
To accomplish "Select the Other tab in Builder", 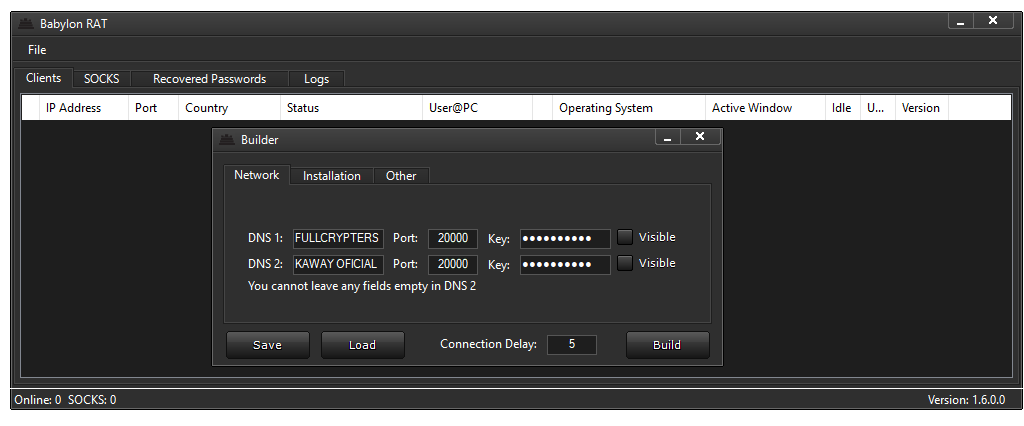I will pos(401,176).
